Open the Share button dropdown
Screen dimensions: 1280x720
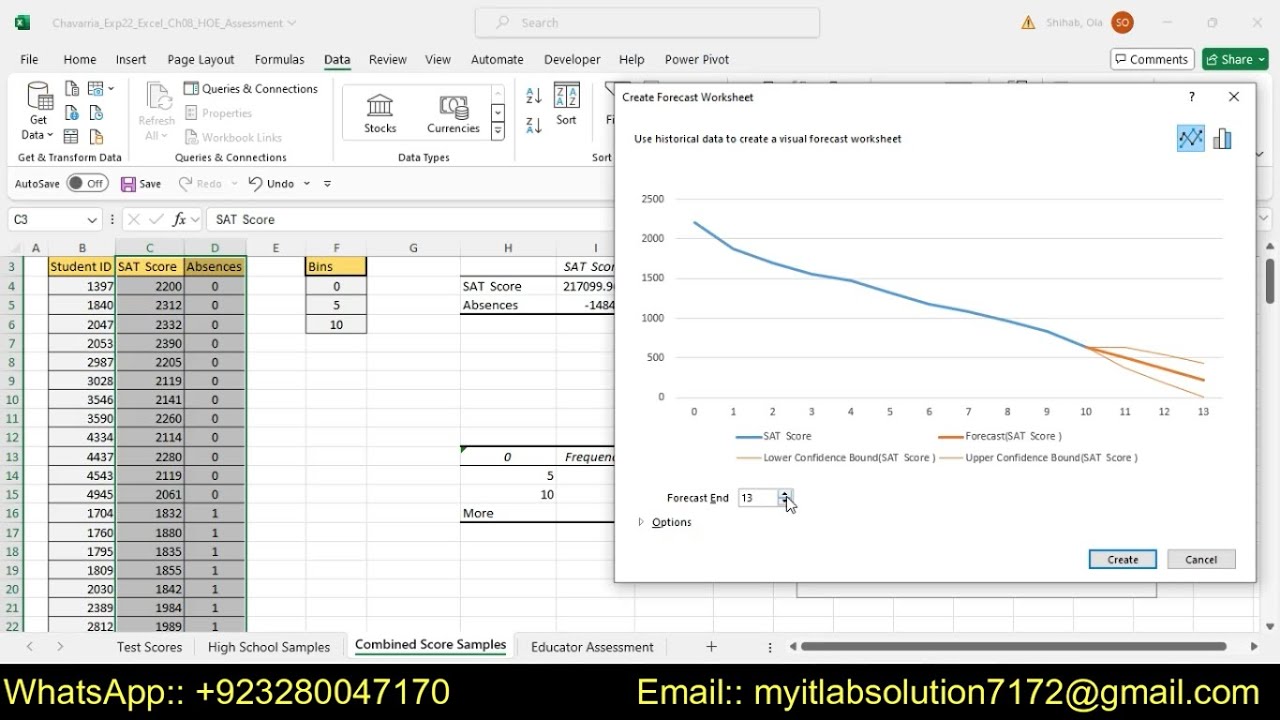point(1262,60)
